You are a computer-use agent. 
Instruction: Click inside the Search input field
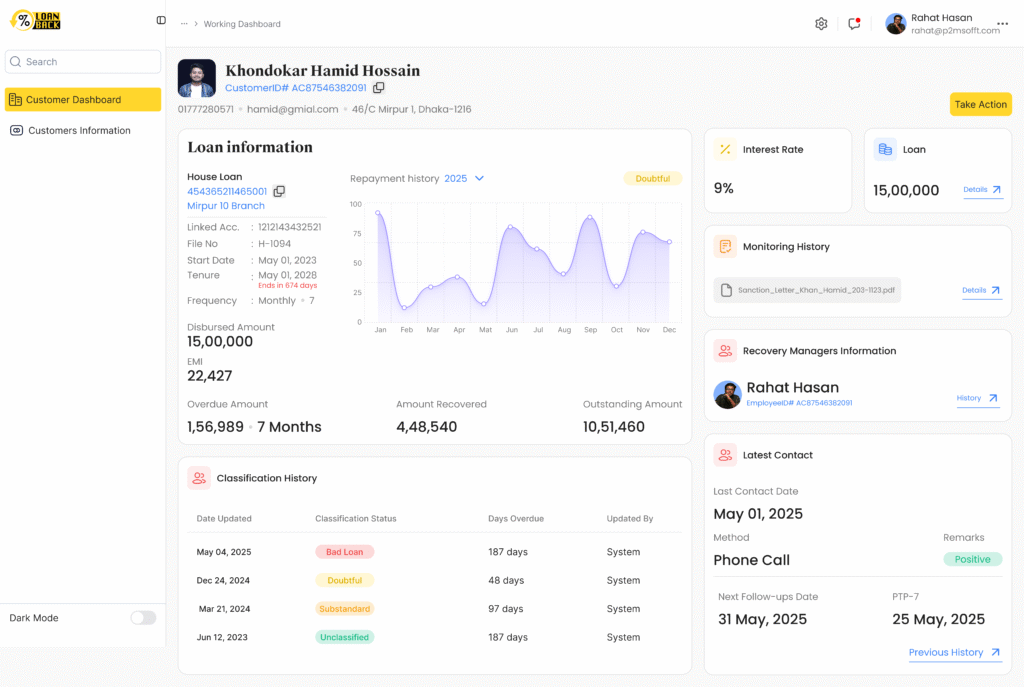click(x=83, y=62)
